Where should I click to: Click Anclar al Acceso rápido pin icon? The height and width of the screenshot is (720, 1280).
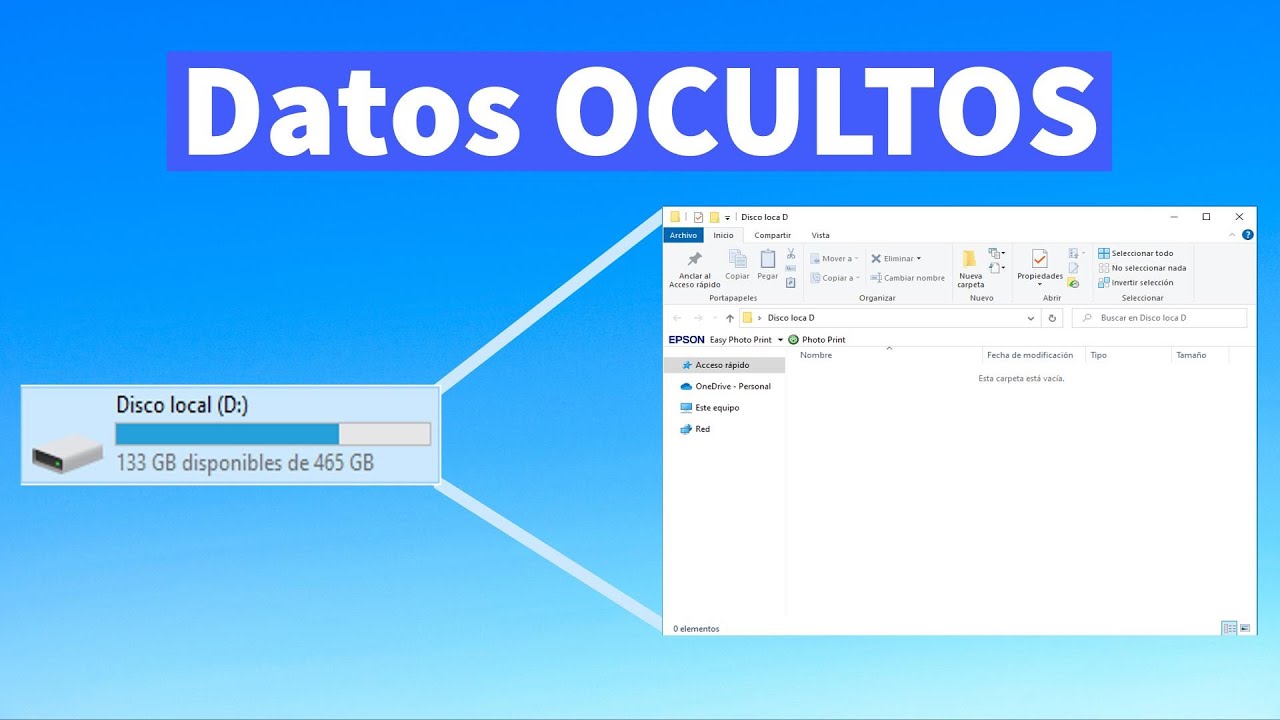coord(695,259)
